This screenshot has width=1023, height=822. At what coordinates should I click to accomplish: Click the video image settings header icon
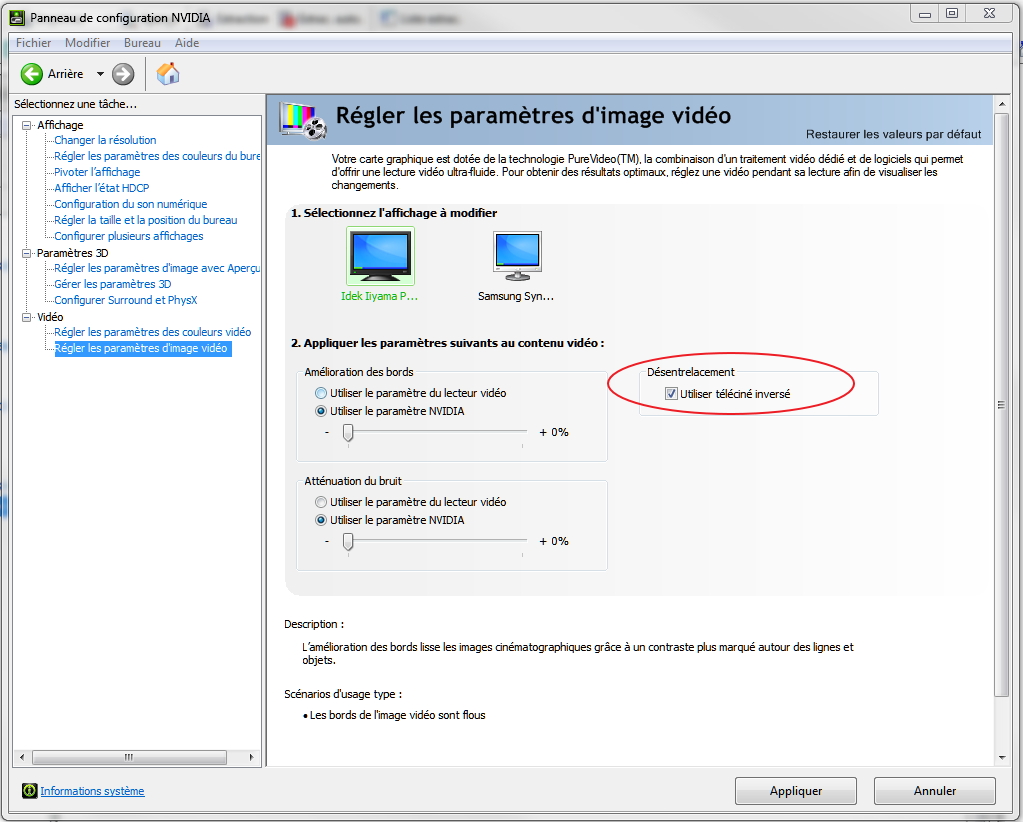[303, 119]
